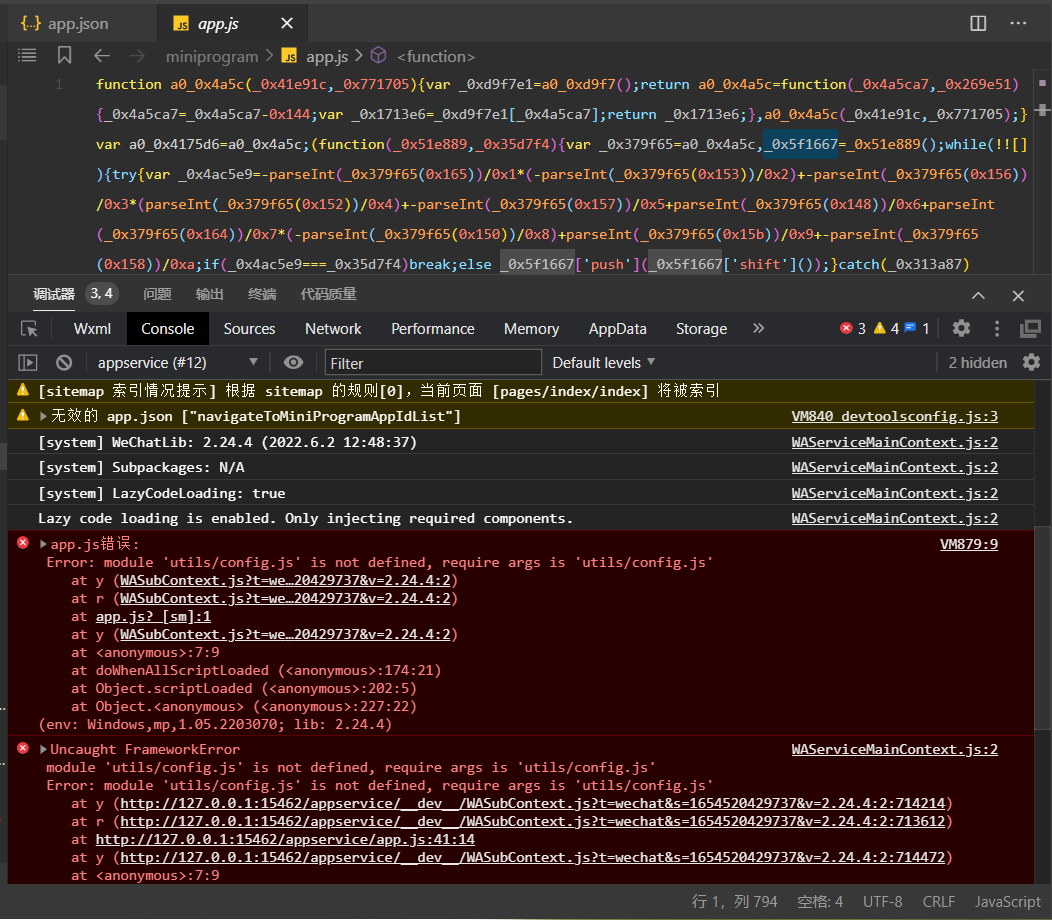The width and height of the screenshot is (1052, 920).
Task: Open the LazyCodeLoading row's WAServiceMainContext.js:2 link
Action: (894, 493)
